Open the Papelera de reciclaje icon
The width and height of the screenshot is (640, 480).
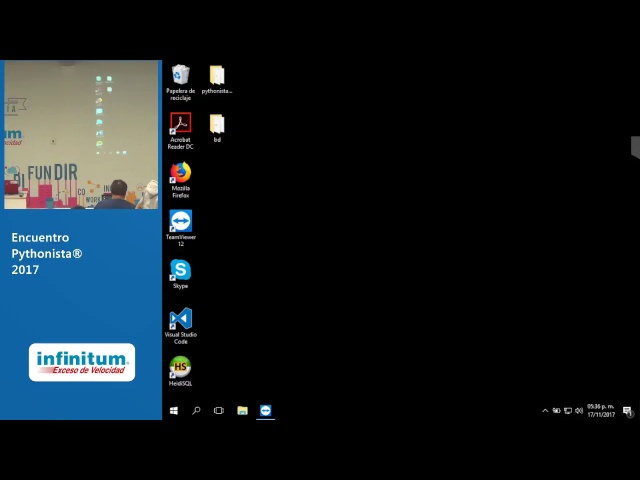point(180,82)
